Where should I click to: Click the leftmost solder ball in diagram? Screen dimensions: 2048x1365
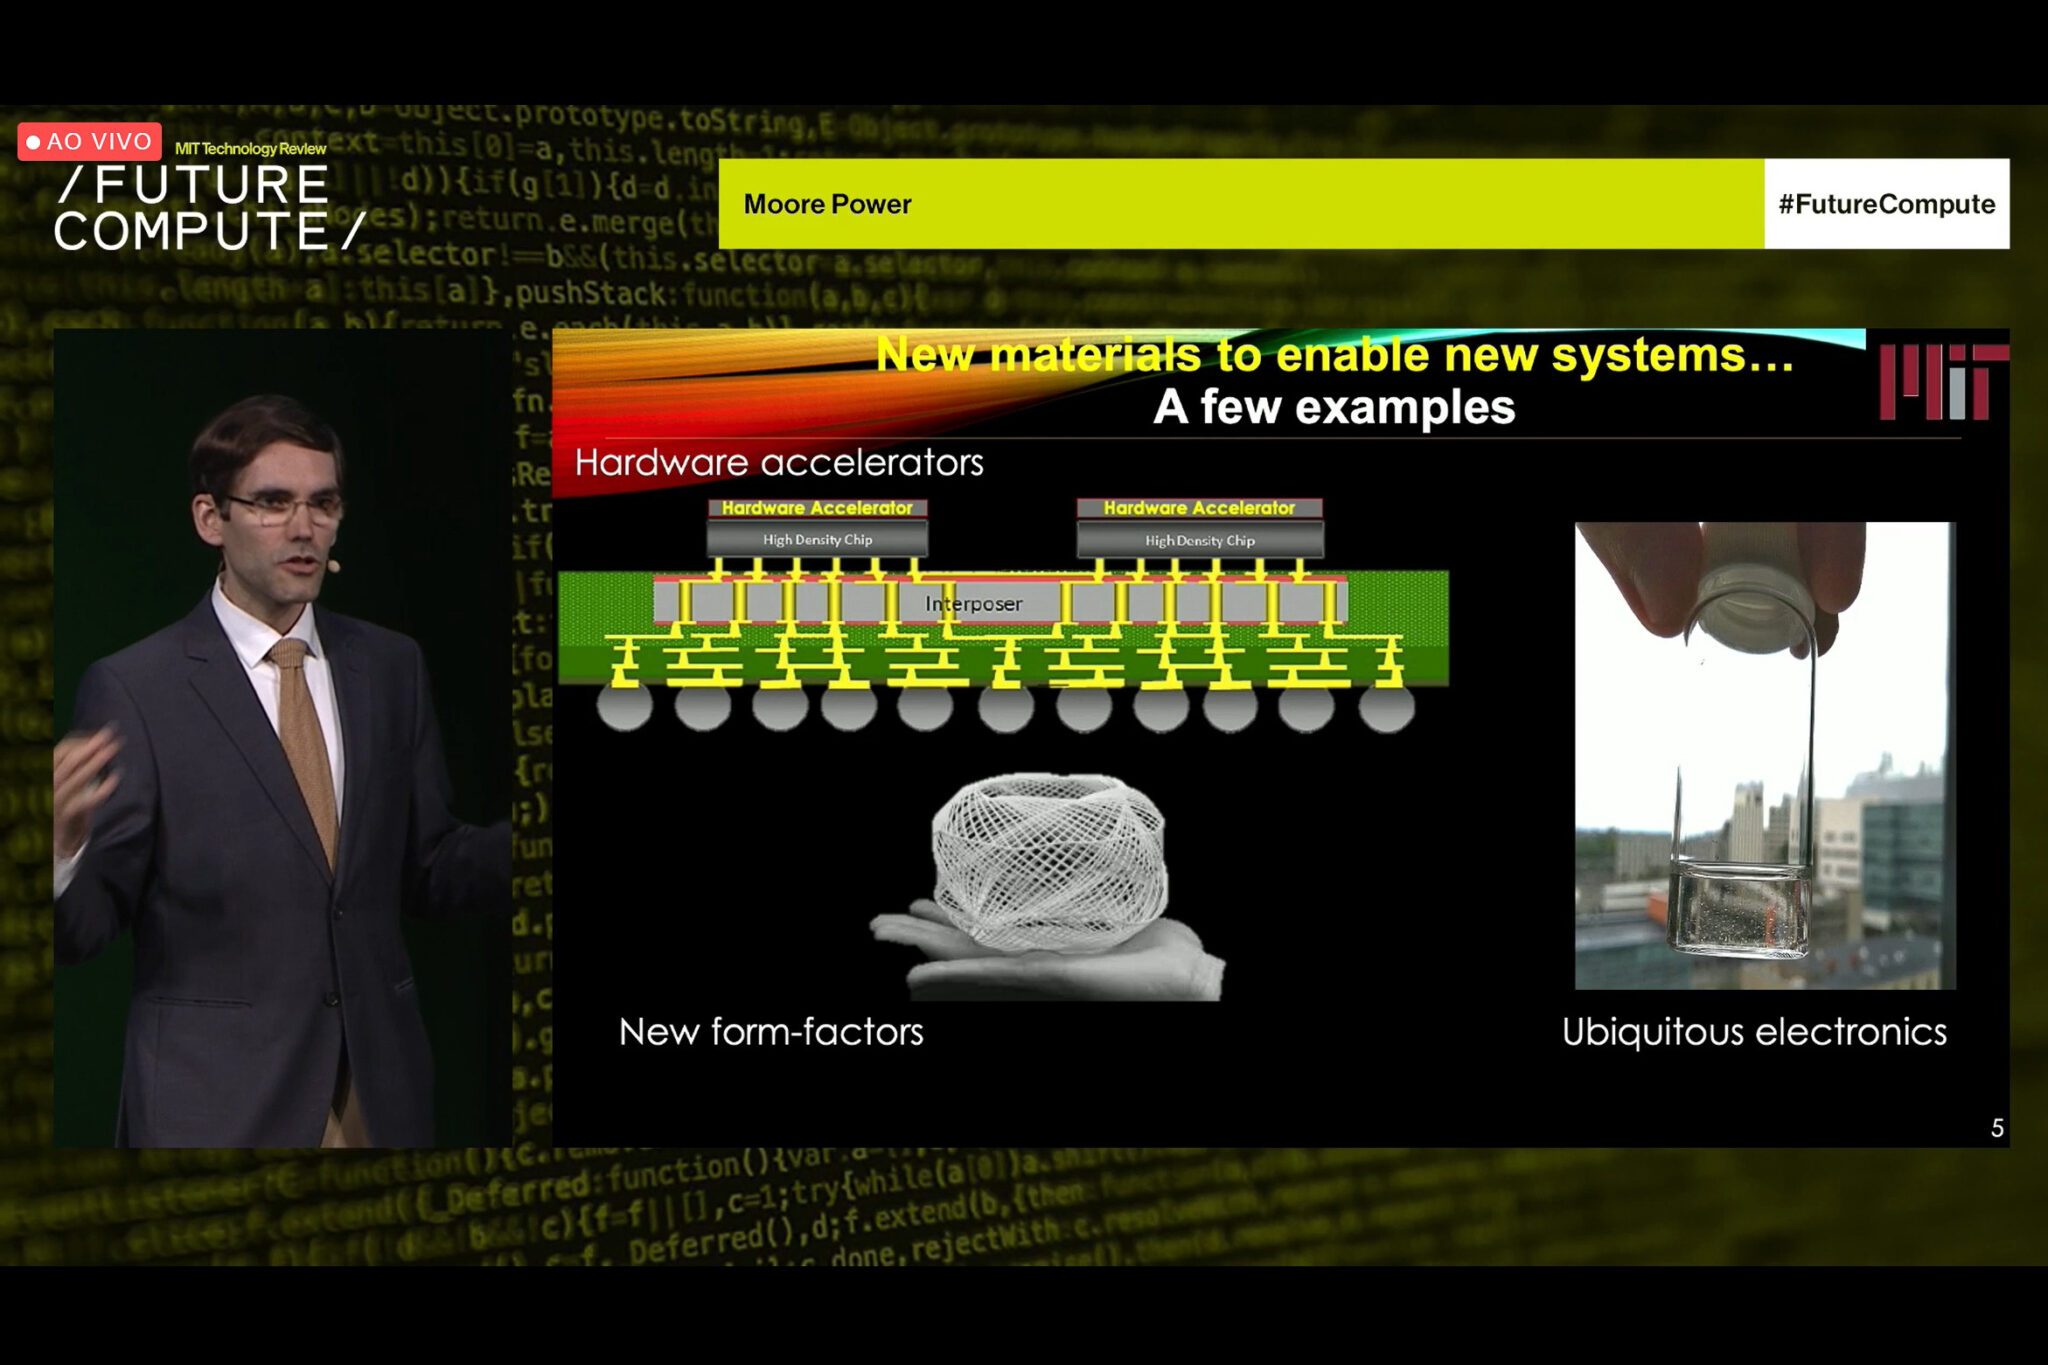(625, 705)
